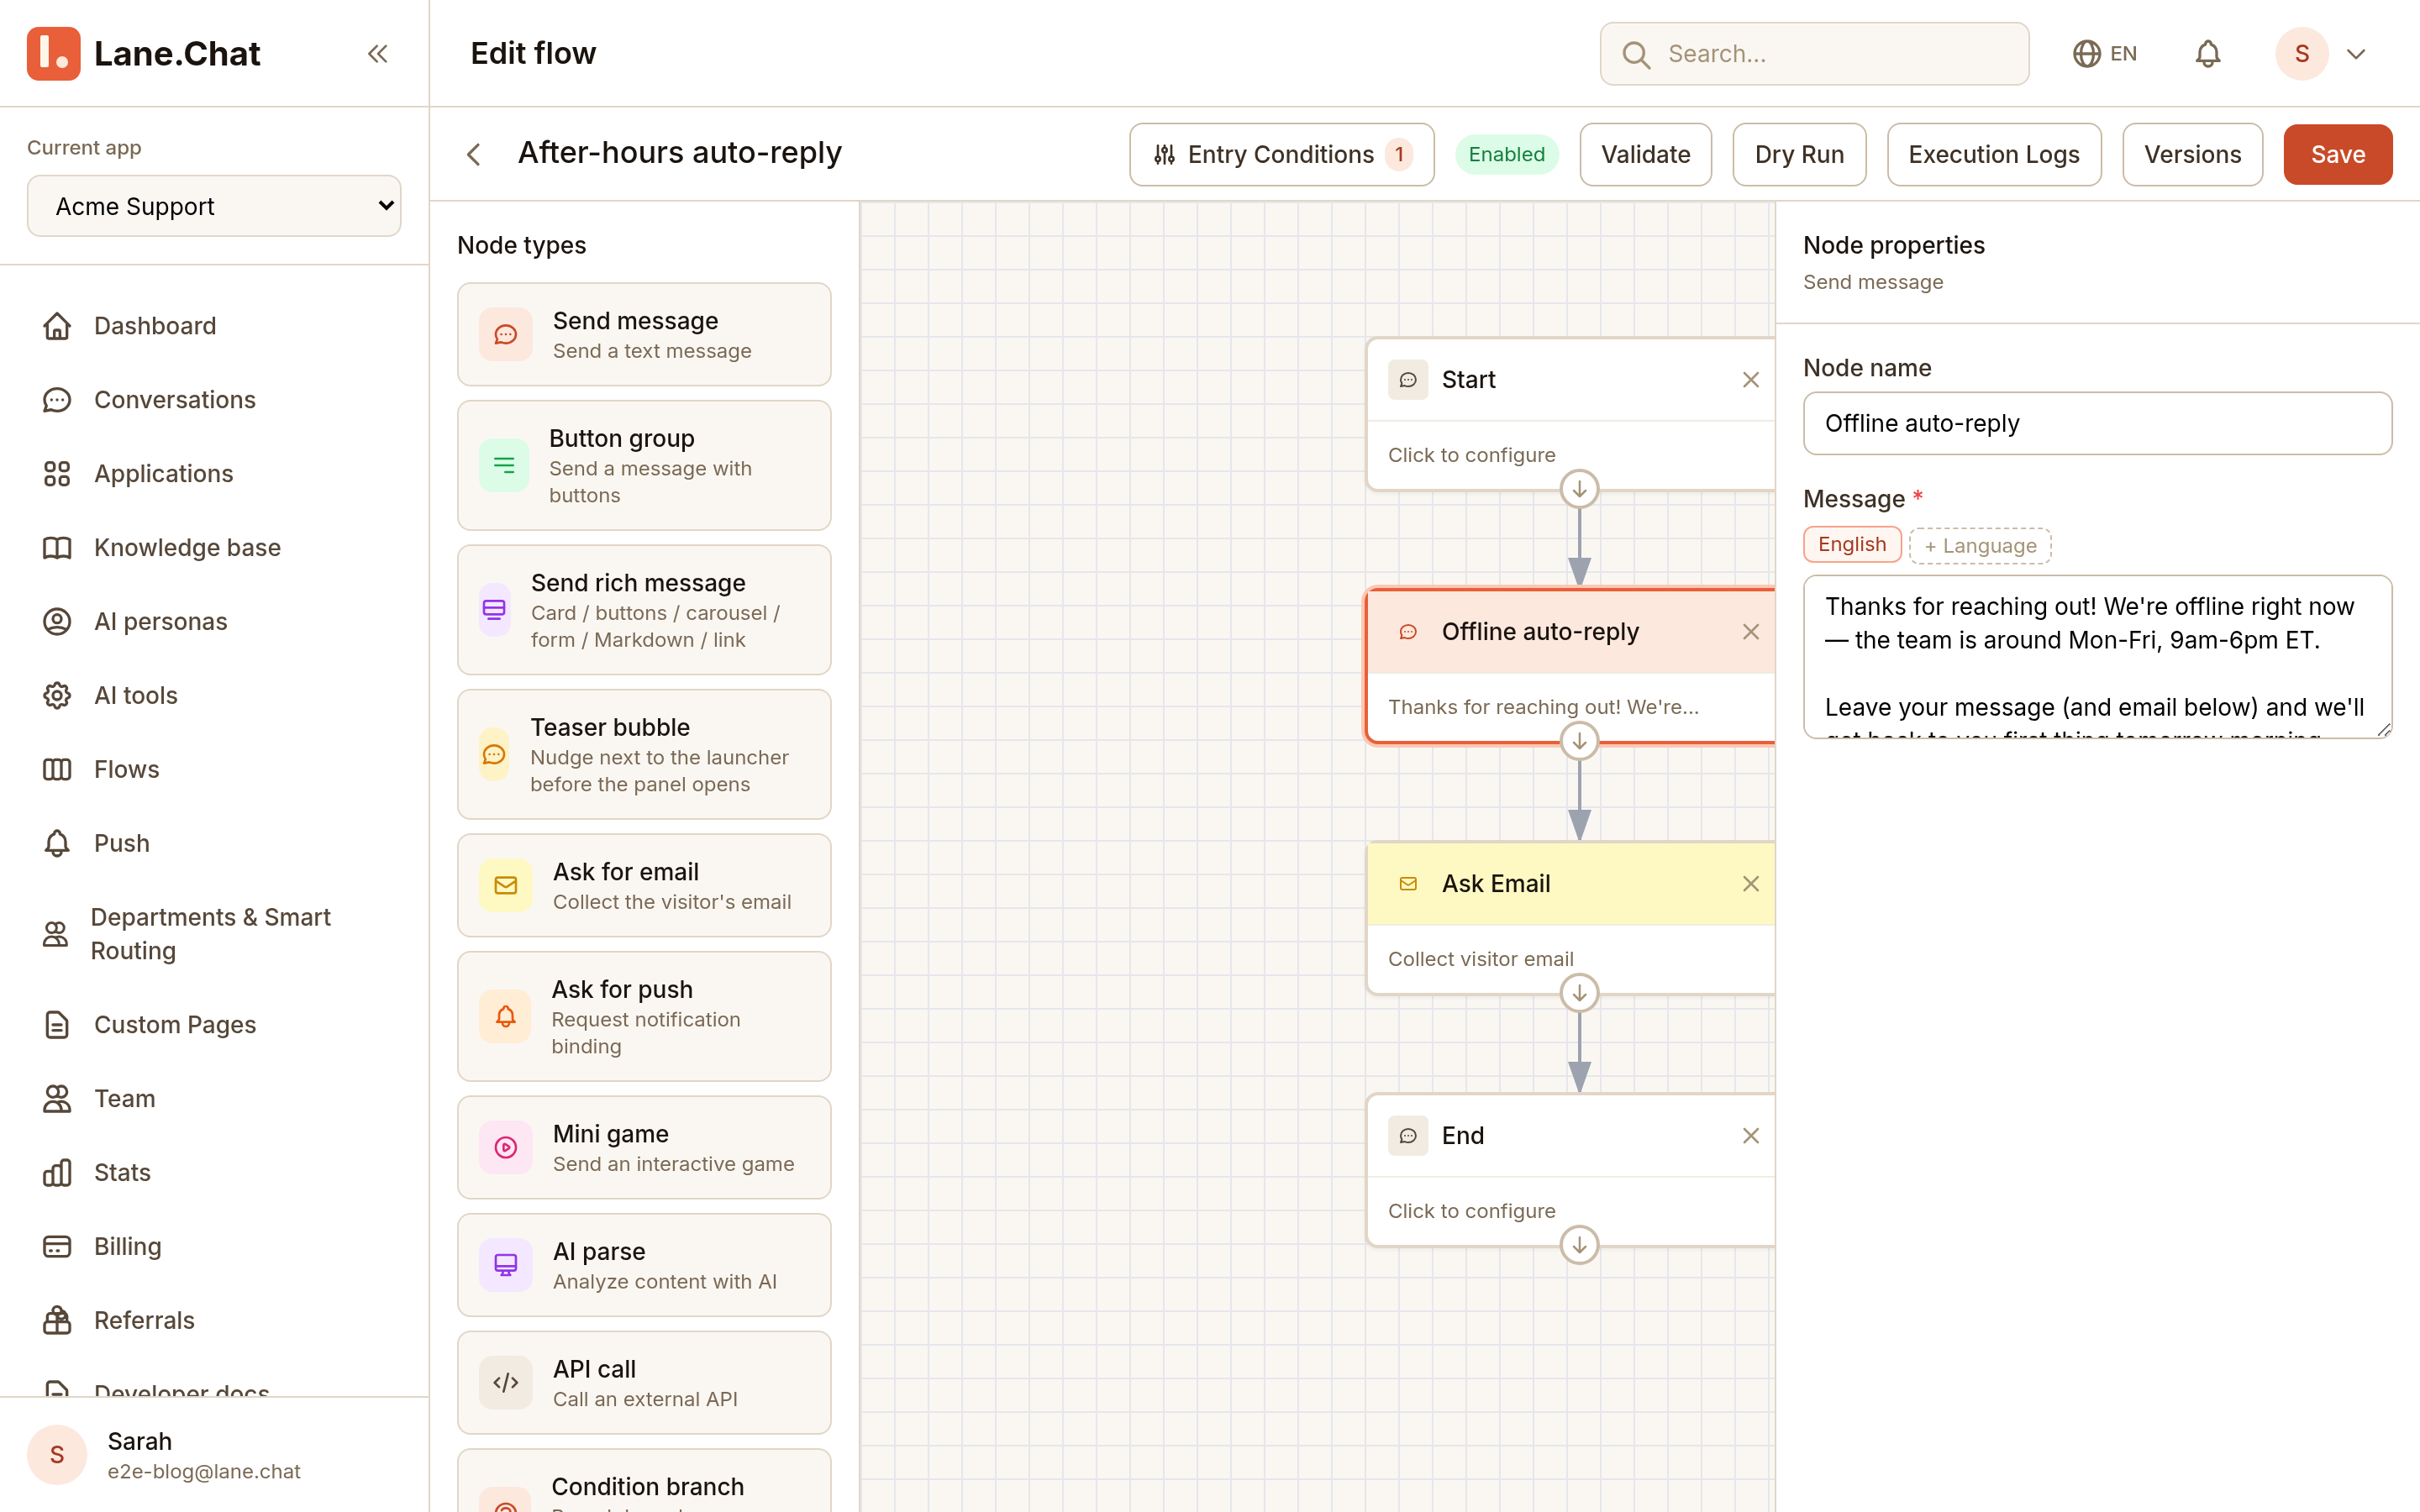This screenshot has height=1512, width=2420.
Task: Open Applications in the sidebar
Action: tap(214, 474)
